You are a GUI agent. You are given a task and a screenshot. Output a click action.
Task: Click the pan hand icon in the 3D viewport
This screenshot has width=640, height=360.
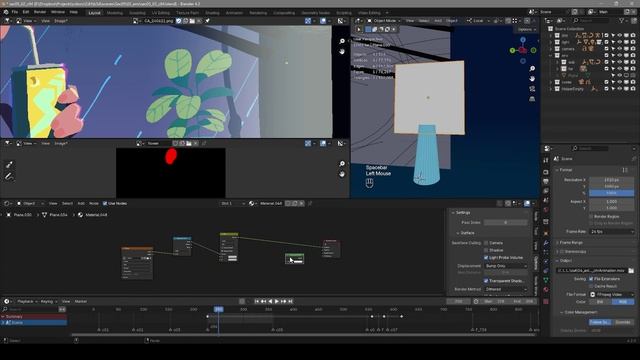click(532, 78)
